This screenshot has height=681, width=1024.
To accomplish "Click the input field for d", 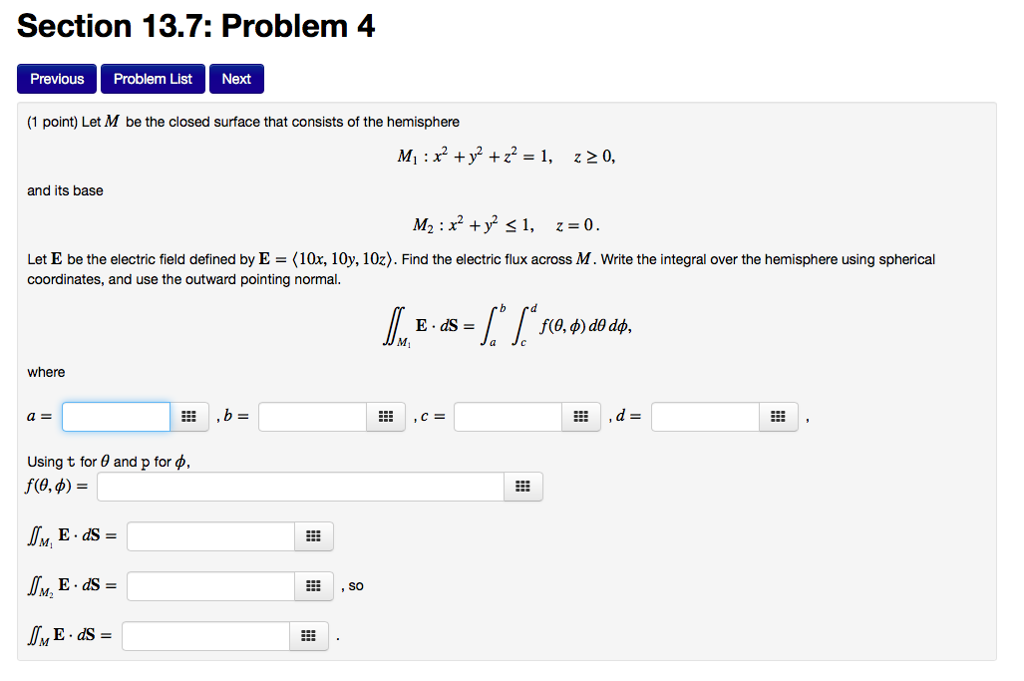I will (x=703, y=416).
